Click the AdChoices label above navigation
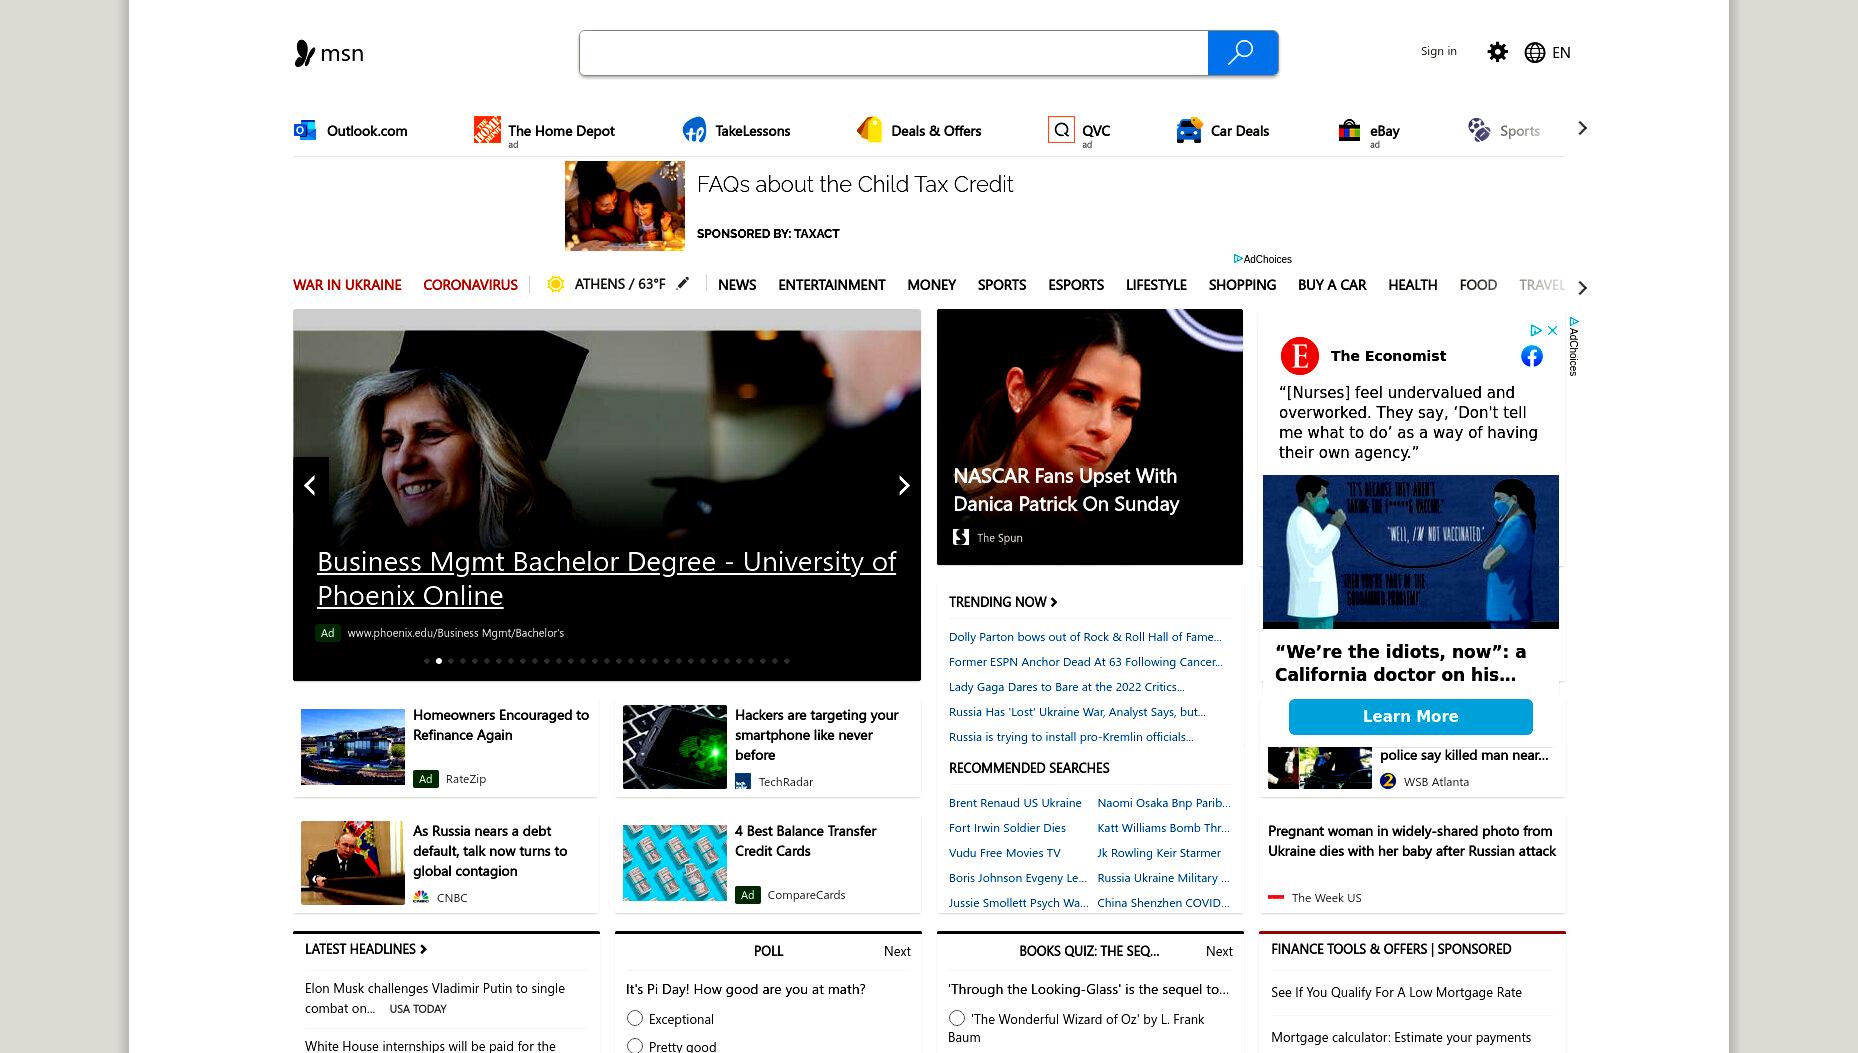Image resolution: width=1858 pixels, height=1053 pixels. point(1262,259)
